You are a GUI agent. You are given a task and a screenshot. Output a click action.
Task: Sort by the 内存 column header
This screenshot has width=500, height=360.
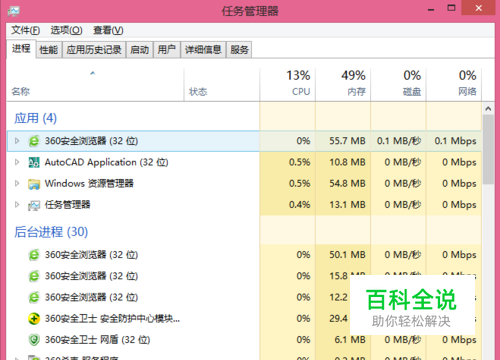[343, 85]
